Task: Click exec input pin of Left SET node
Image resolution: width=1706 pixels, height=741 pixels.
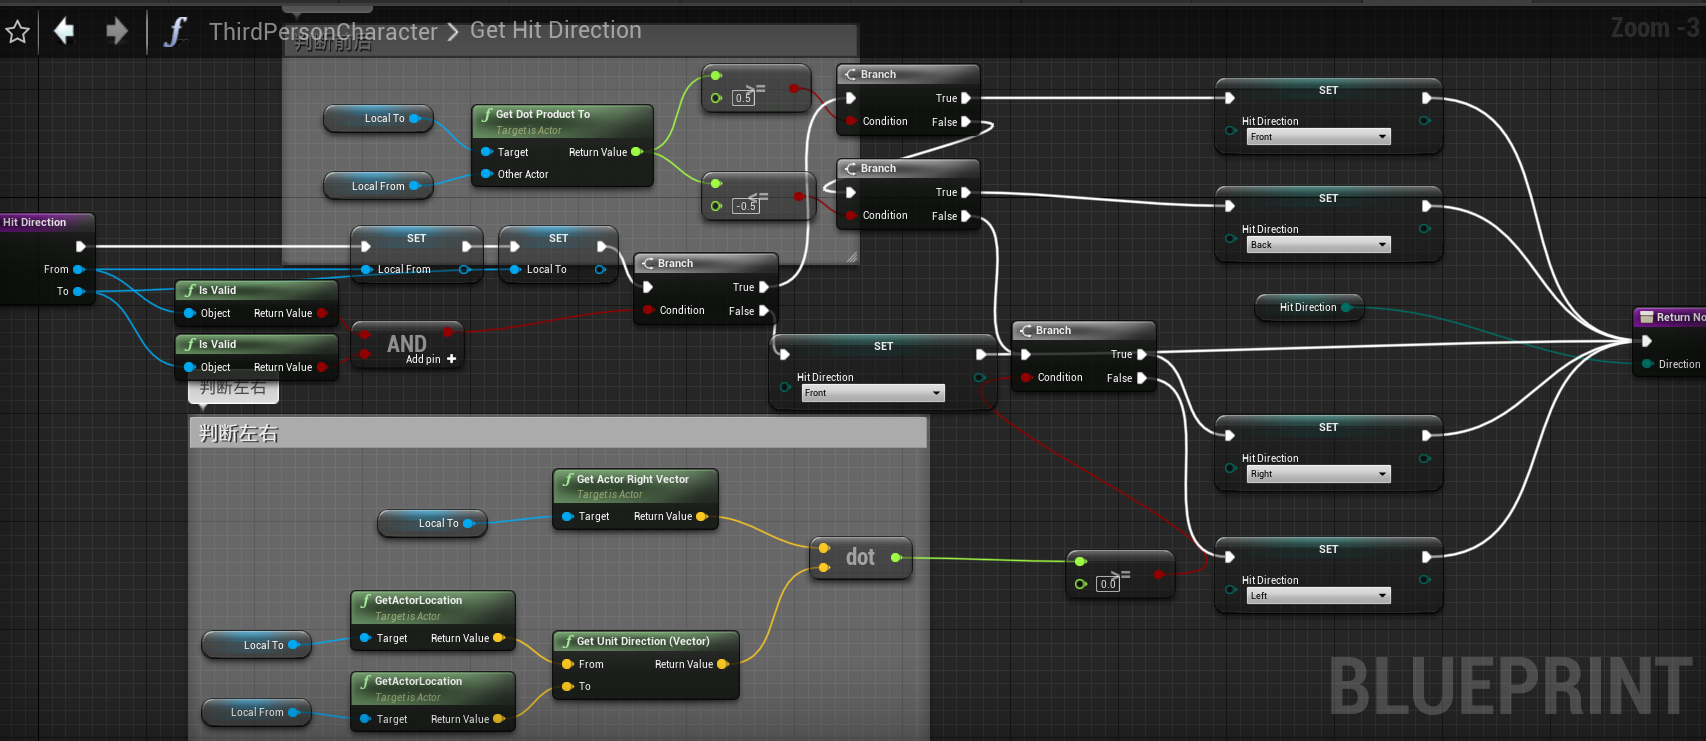Action: (1230, 557)
